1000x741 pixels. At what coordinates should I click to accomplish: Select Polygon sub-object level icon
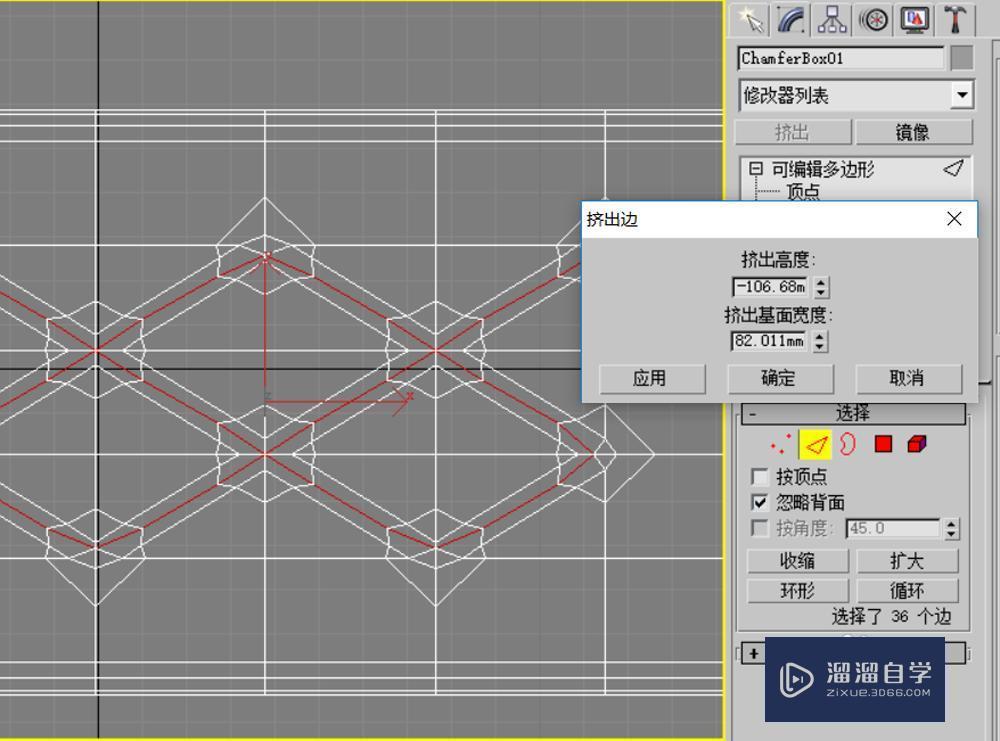(x=883, y=444)
